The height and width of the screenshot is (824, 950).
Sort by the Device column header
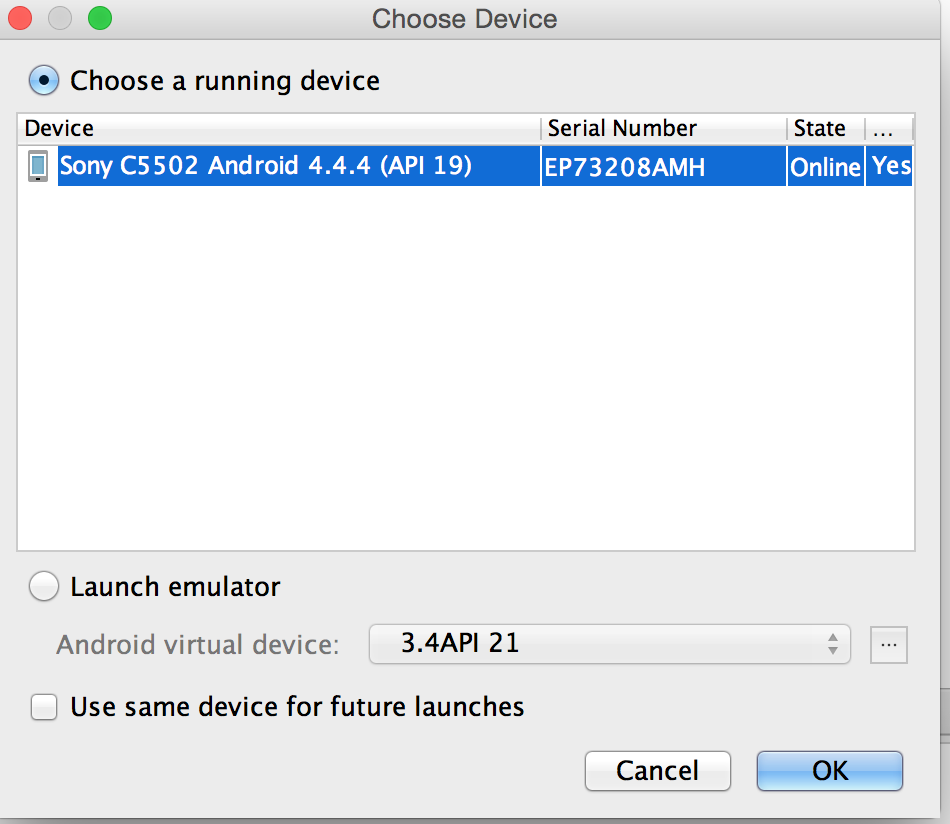tap(278, 128)
